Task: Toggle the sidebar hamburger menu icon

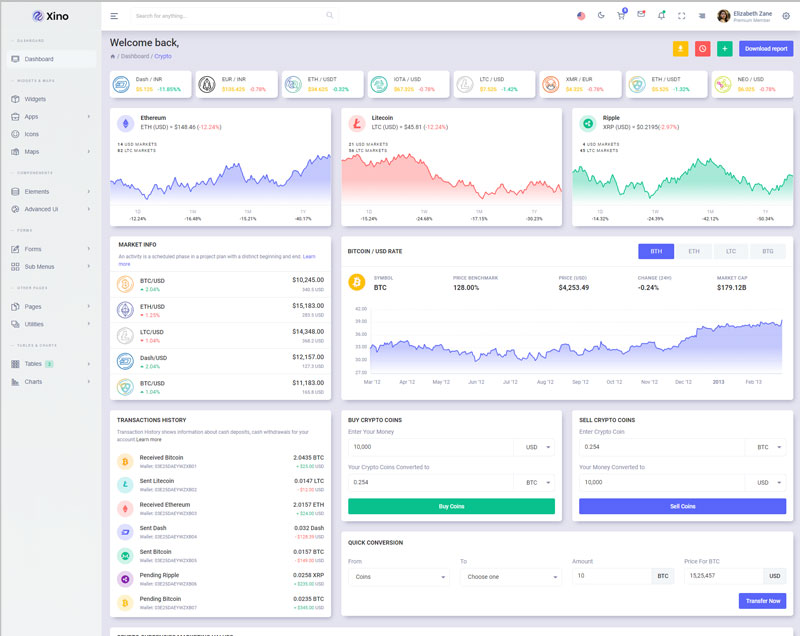Action: pos(114,16)
